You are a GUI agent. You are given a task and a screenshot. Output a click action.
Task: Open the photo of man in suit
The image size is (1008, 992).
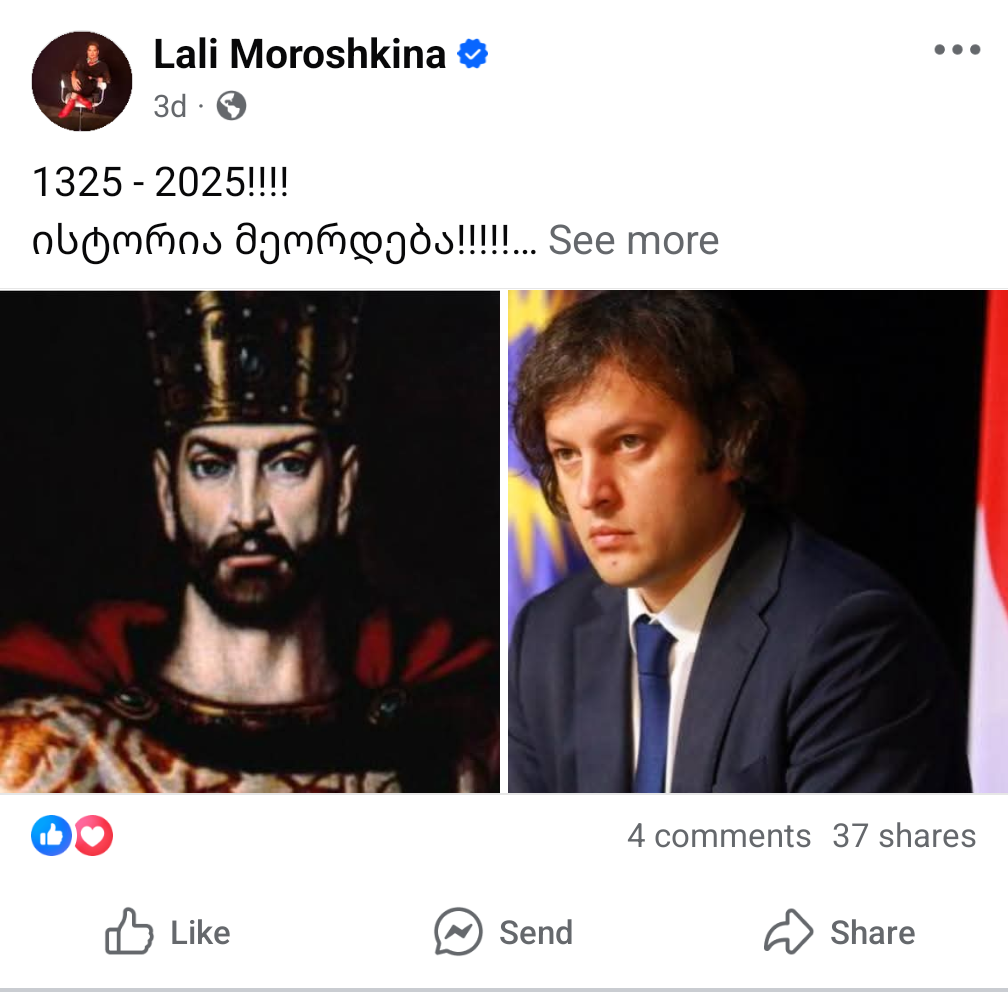pyautogui.click(x=757, y=541)
